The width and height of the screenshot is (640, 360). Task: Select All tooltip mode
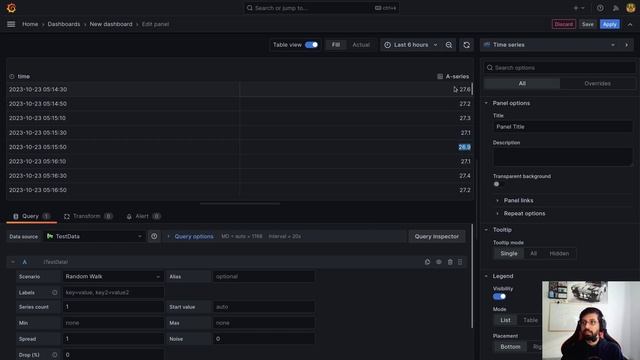(533, 253)
